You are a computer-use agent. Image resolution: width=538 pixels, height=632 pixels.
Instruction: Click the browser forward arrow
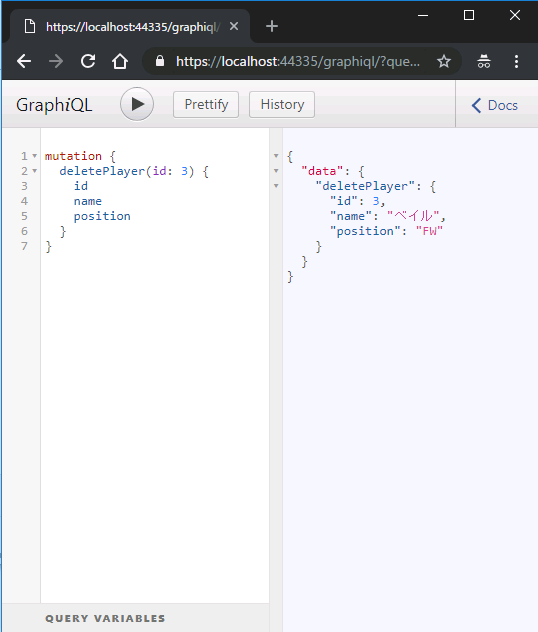(56, 61)
